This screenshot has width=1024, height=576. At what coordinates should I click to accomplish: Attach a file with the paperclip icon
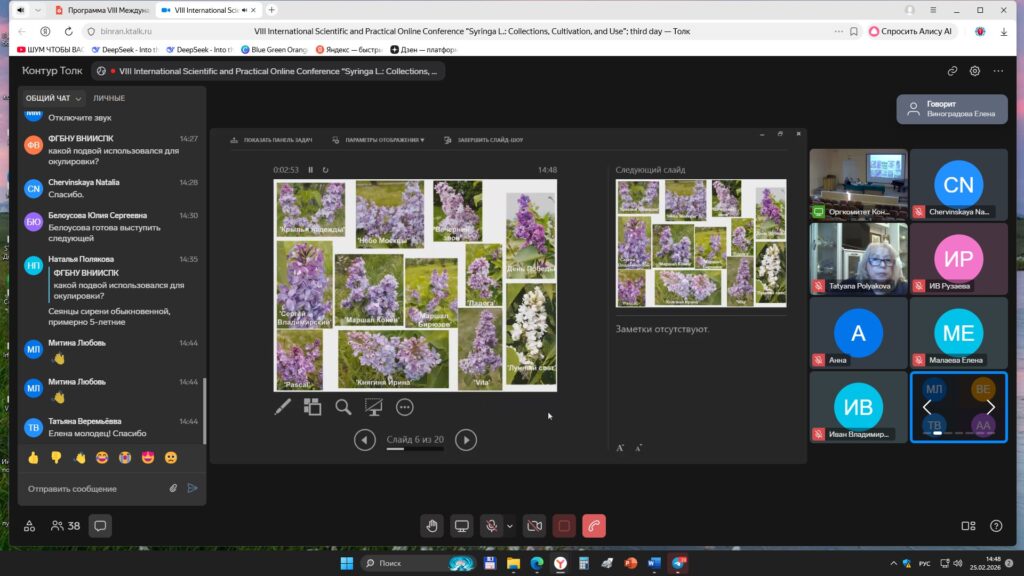pyautogui.click(x=173, y=488)
